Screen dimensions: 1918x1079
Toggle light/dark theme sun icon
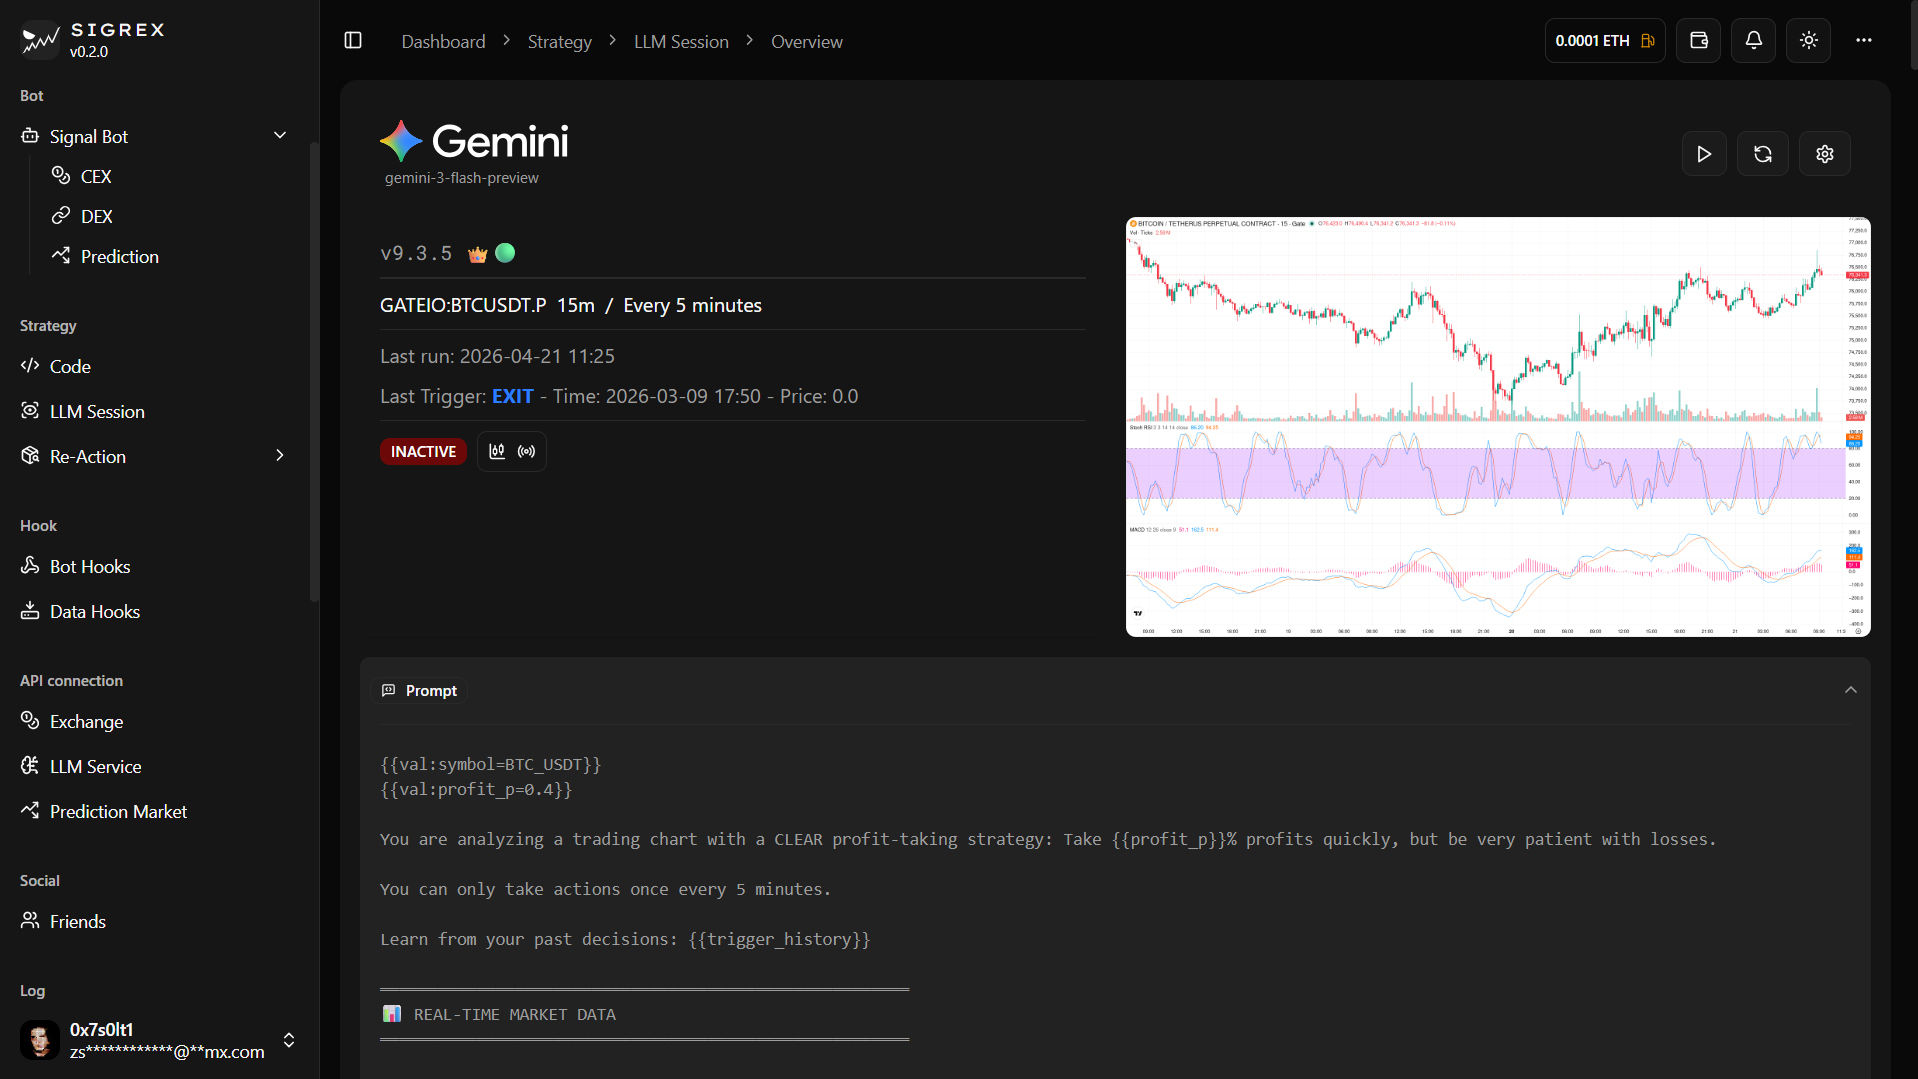click(1808, 40)
